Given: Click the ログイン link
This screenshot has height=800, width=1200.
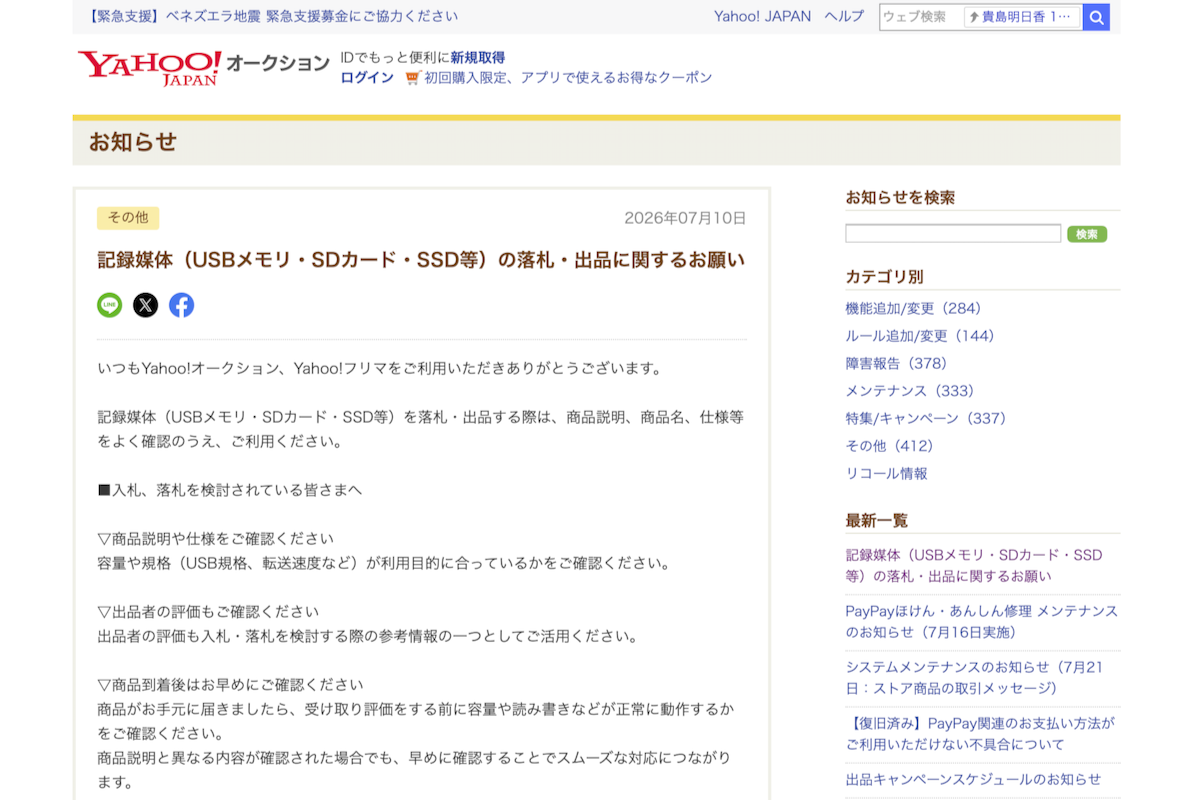Looking at the screenshot, I should tap(367, 77).
